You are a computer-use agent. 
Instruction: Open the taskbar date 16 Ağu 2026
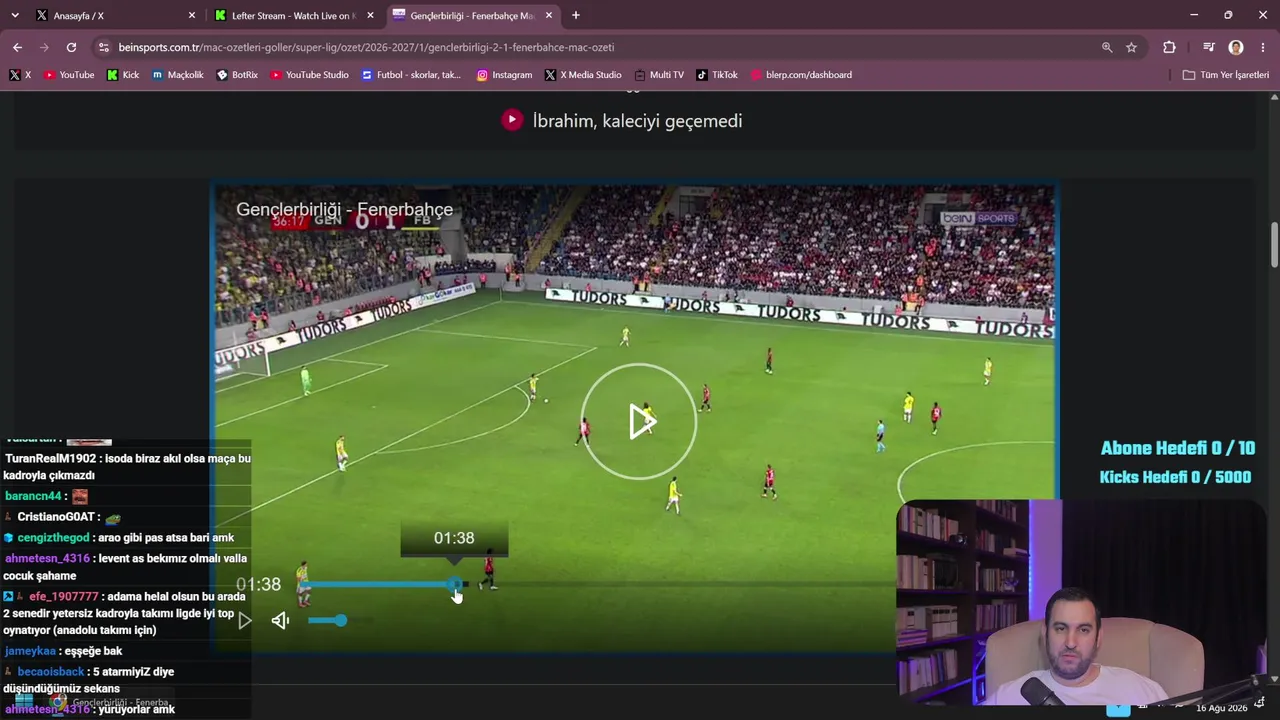tap(1222, 708)
